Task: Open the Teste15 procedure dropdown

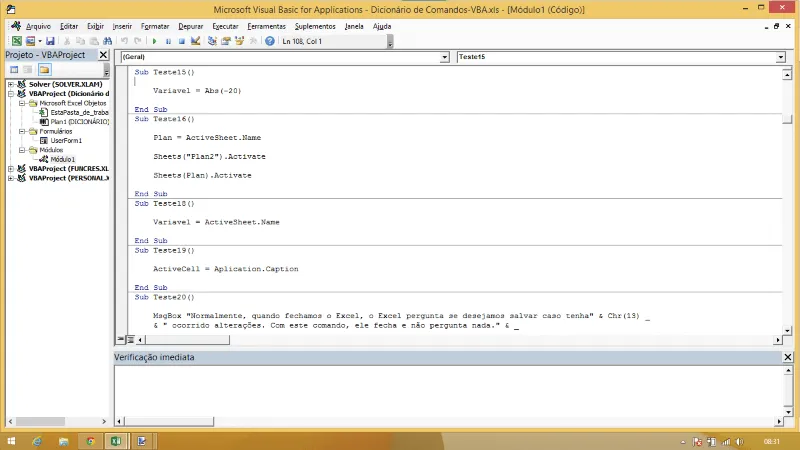Action: point(781,57)
